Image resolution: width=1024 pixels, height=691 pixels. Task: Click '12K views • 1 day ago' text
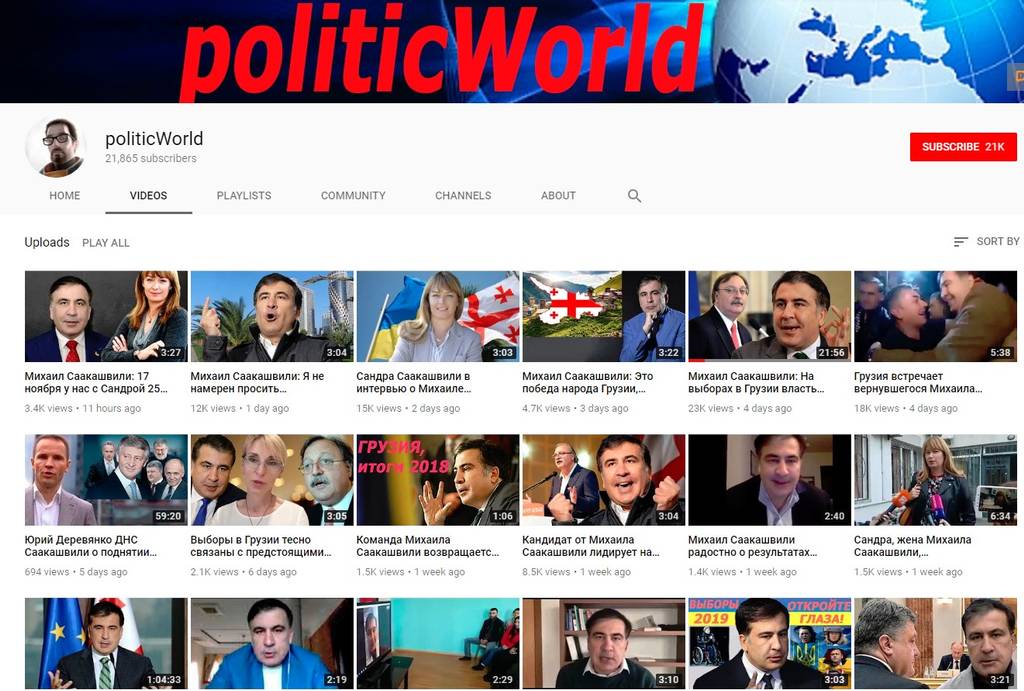pos(240,408)
